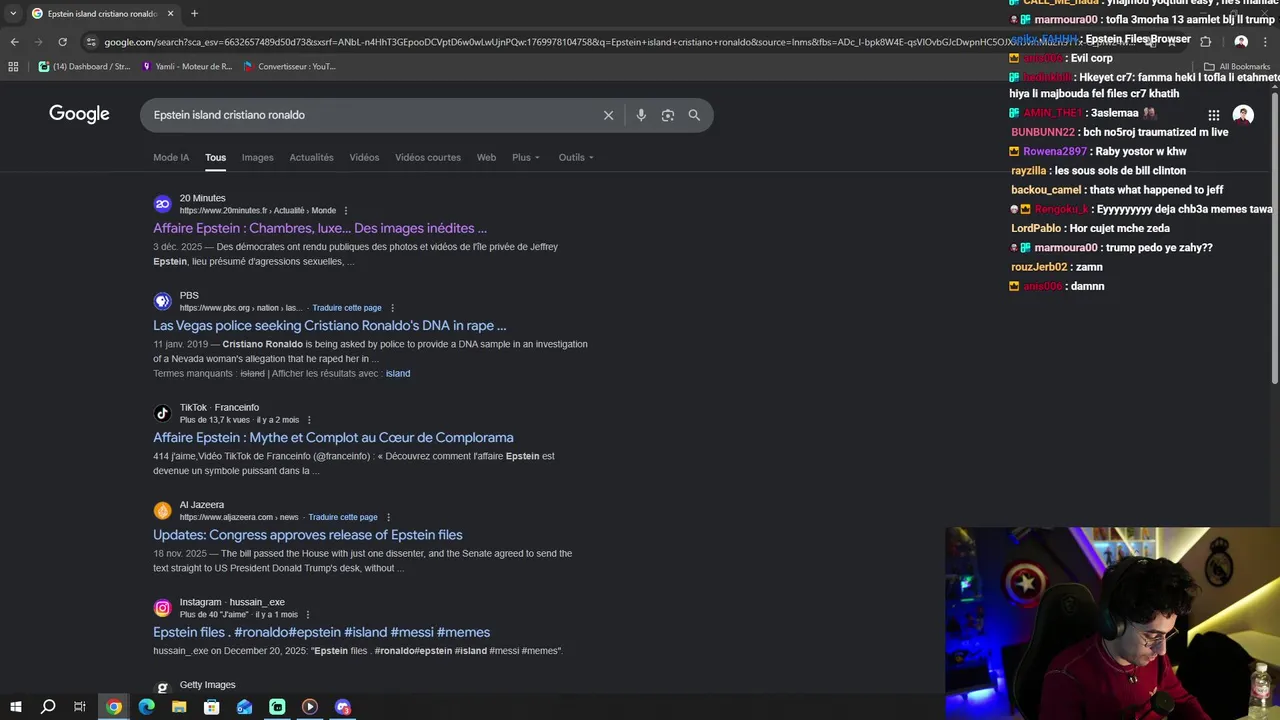Open Outlook from the taskbar
This screenshot has height=720, width=1280.
245,707
